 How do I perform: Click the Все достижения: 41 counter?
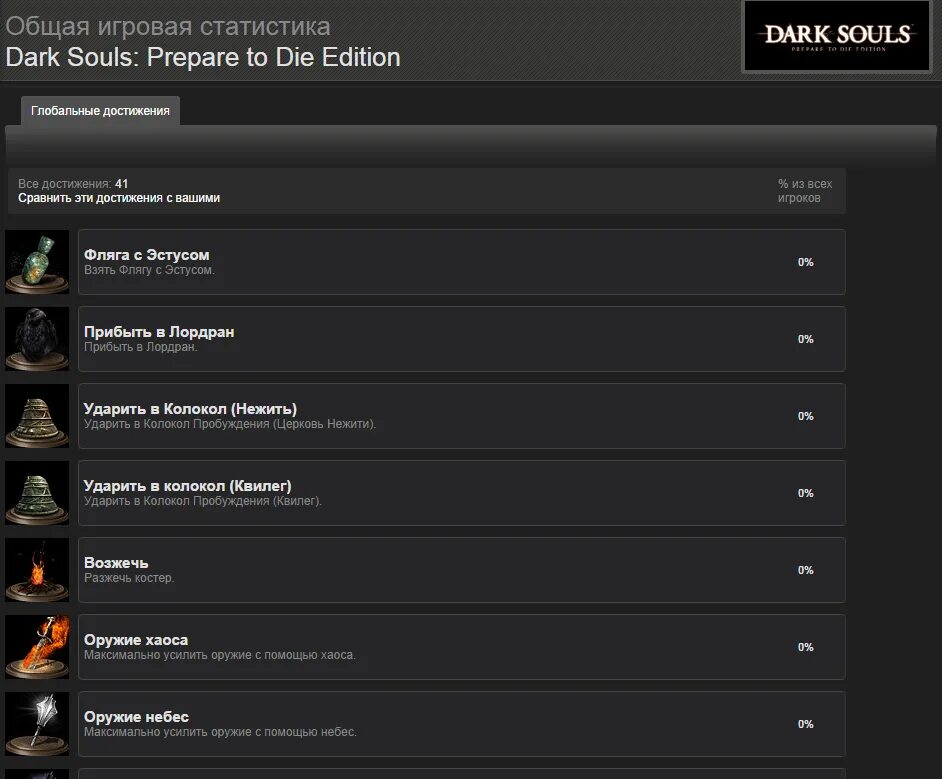(73, 184)
